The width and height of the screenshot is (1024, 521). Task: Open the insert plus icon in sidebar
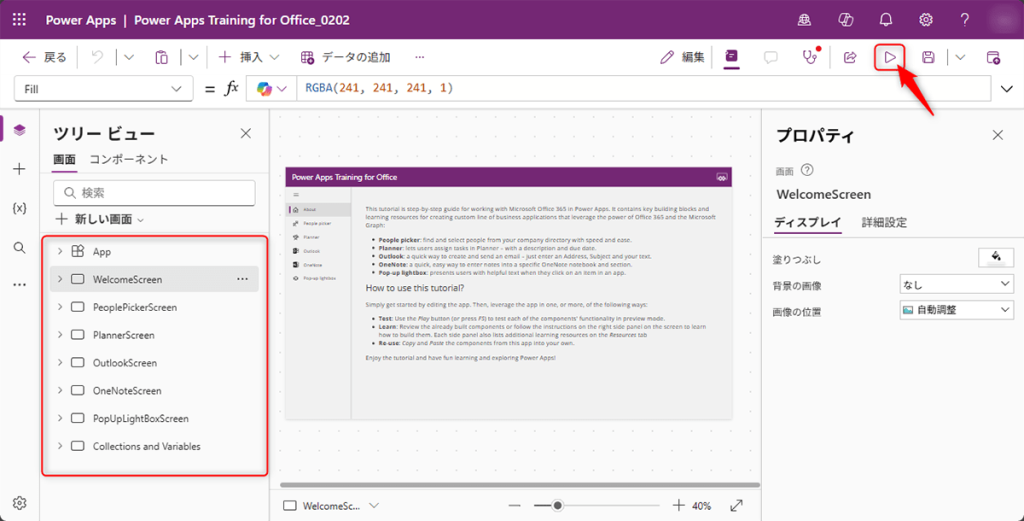coord(20,169)
